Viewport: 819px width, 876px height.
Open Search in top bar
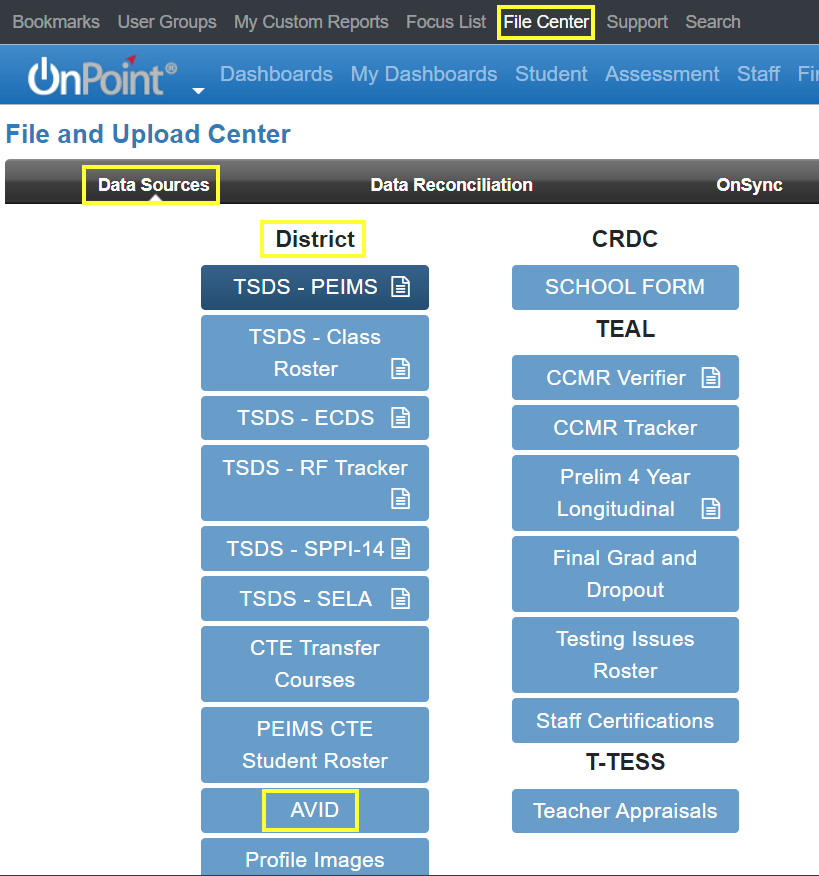(x=713, y=22)
